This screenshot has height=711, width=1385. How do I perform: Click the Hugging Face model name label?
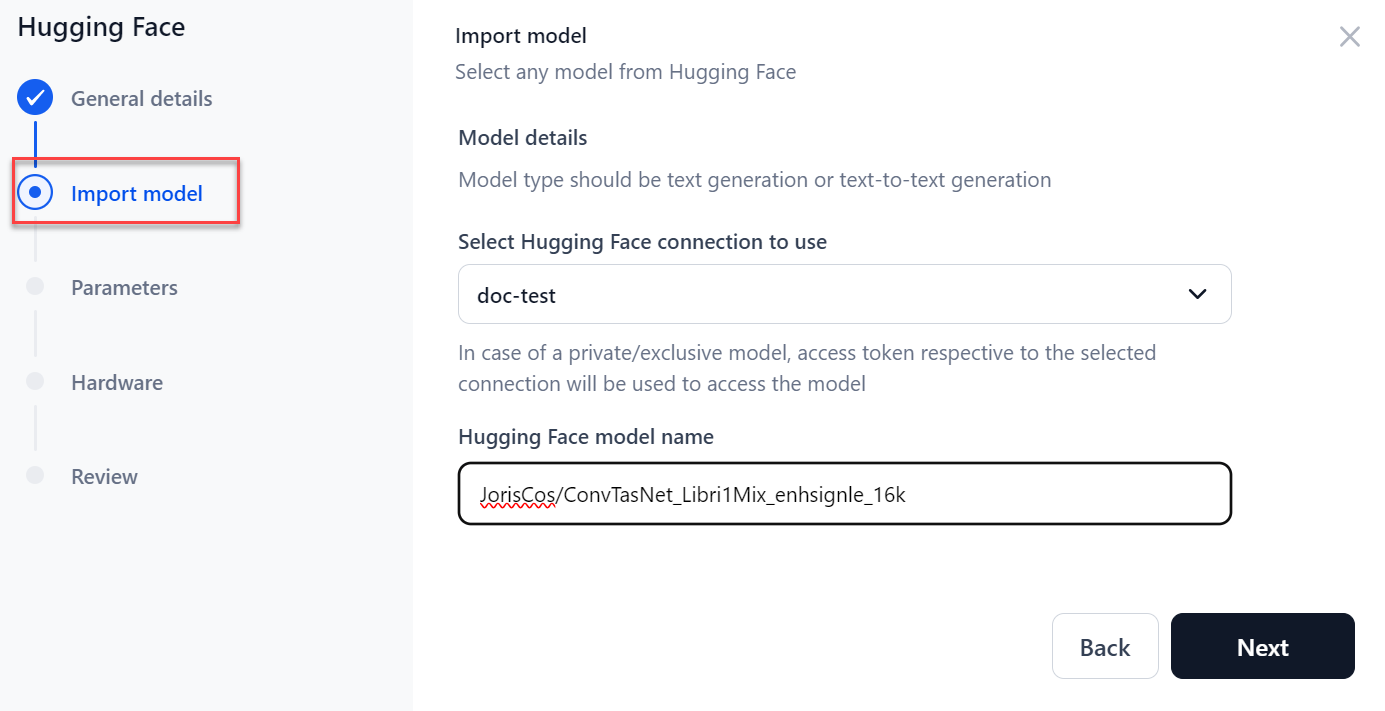[585, 437]
